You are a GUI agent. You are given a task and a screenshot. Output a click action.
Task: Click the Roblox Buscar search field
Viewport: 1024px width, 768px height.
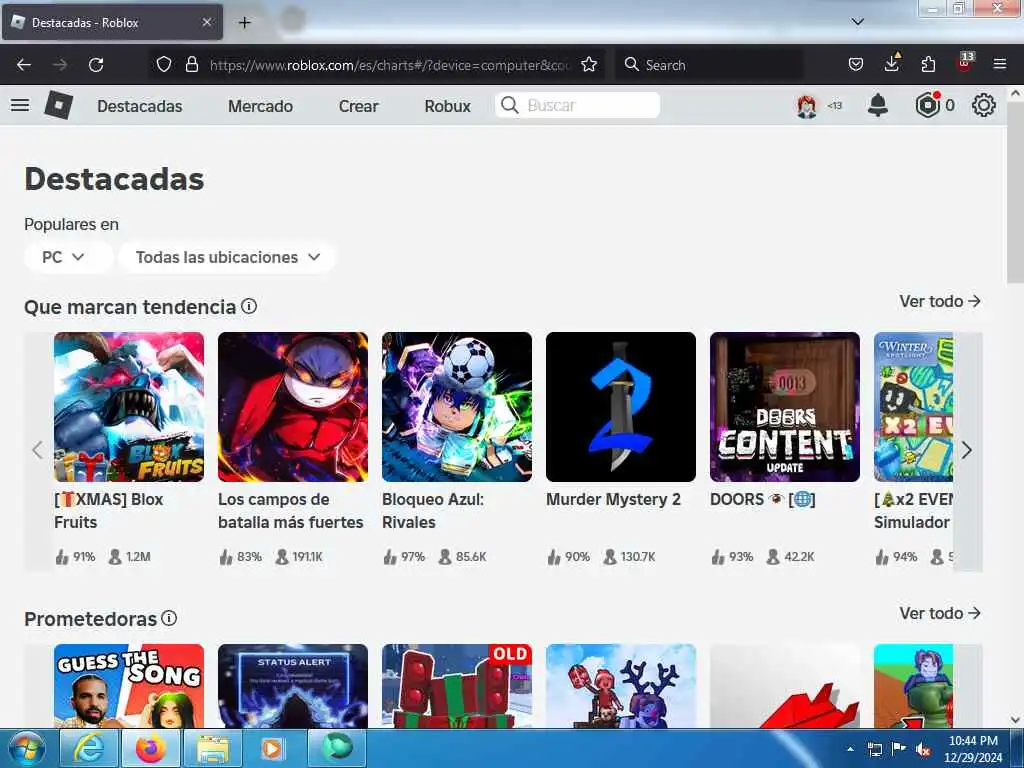pyautogui.click(x=577, y=105)
